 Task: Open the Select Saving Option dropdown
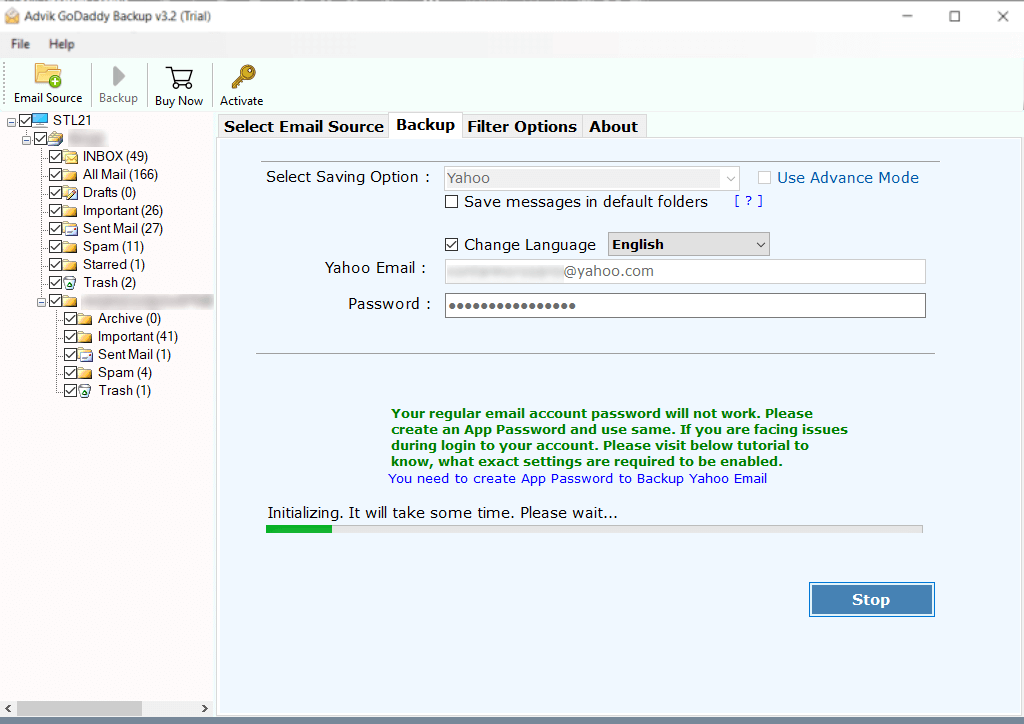[592, 178]
